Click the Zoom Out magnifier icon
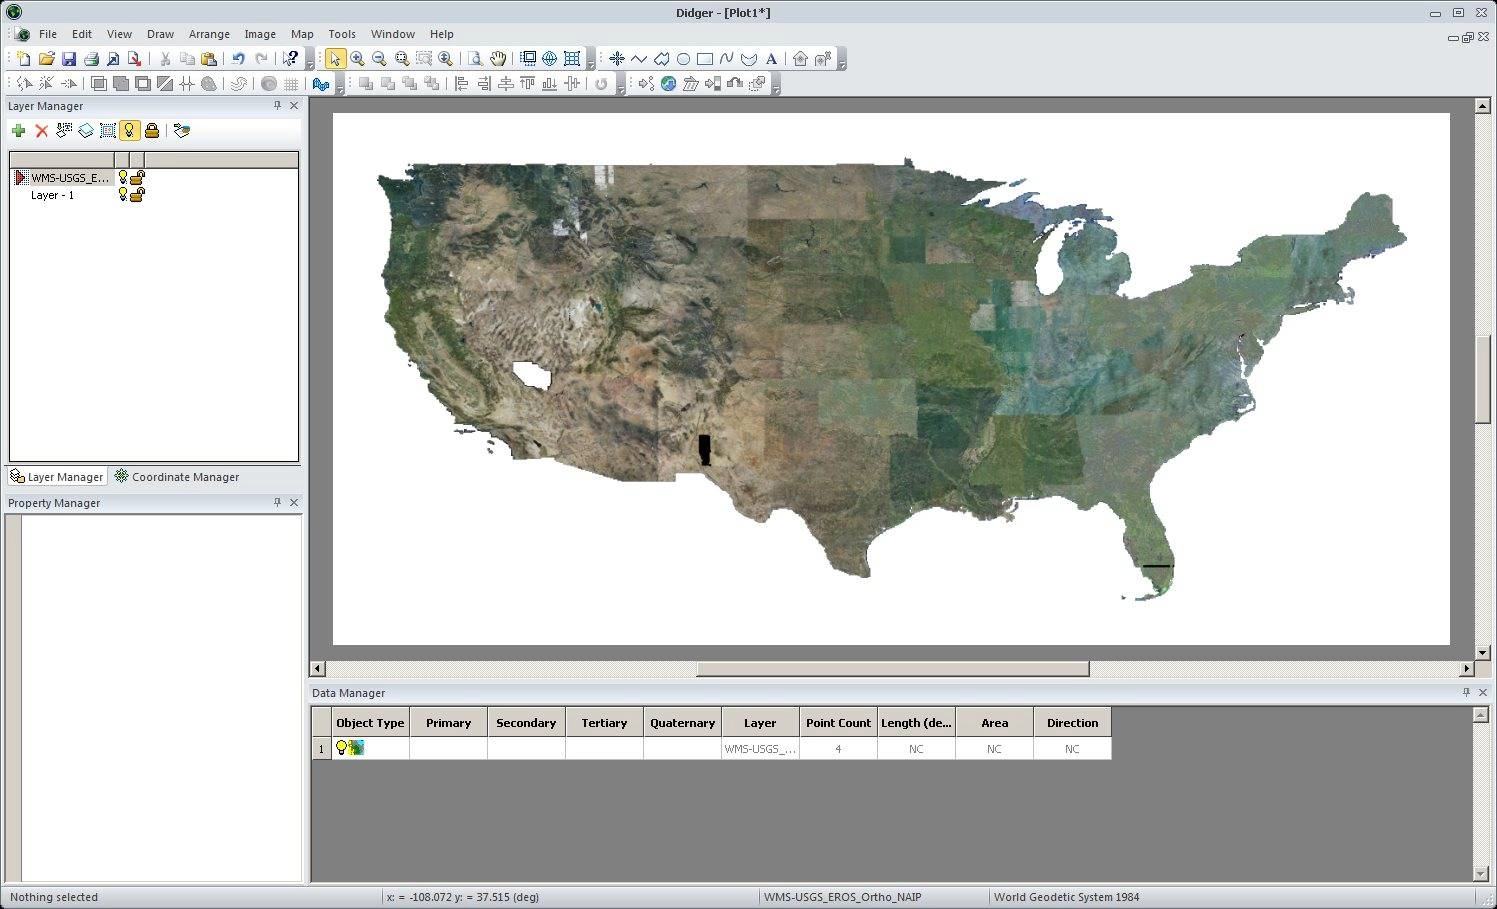The width and height of the screenshot is (1497, 909). (379, 59)
